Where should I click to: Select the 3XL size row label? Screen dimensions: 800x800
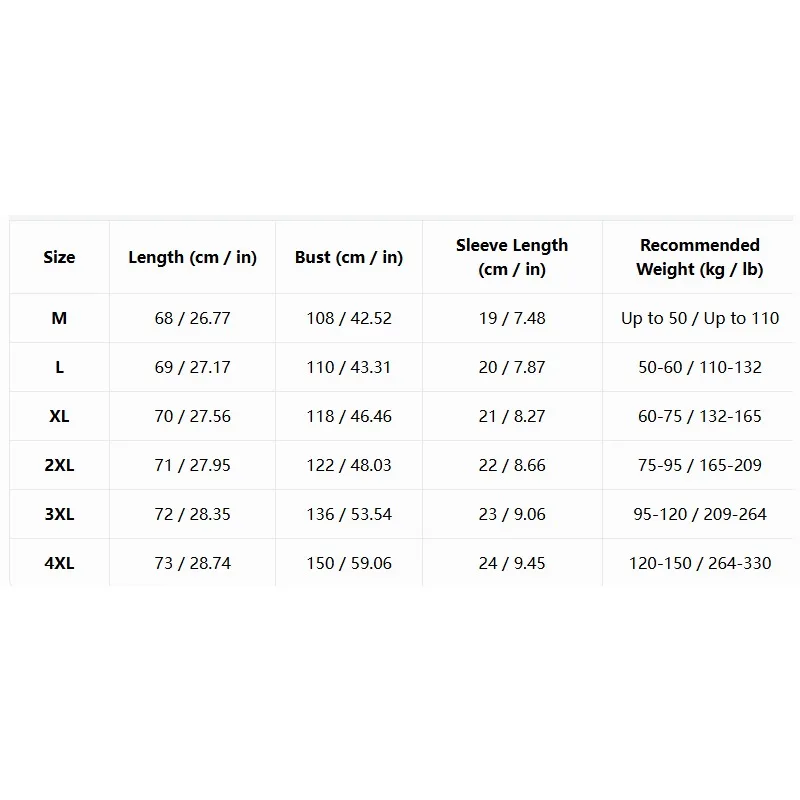[59, 514]
